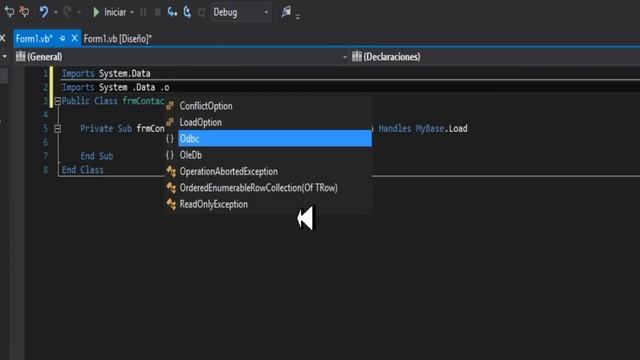The image size is (640, 360).
Task: Click the Undo arrow in toolbar
Action: coord(44,12)
